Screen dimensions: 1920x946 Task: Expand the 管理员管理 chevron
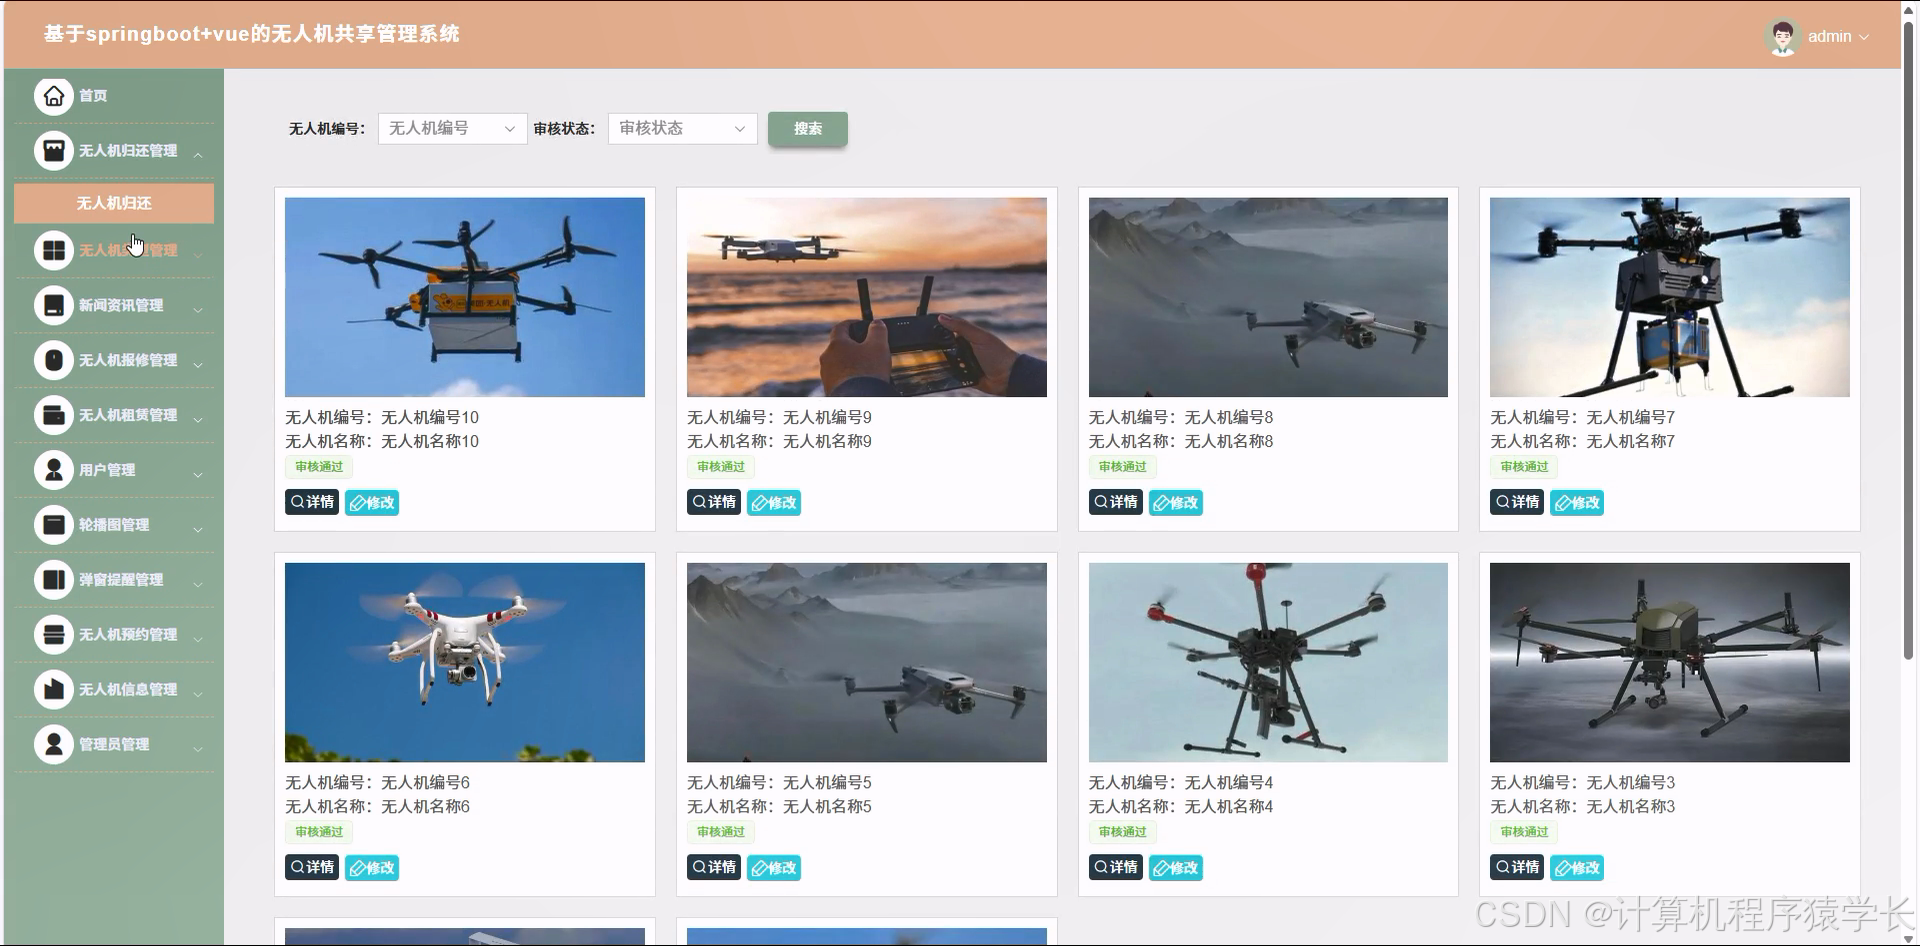coord(198,748)
